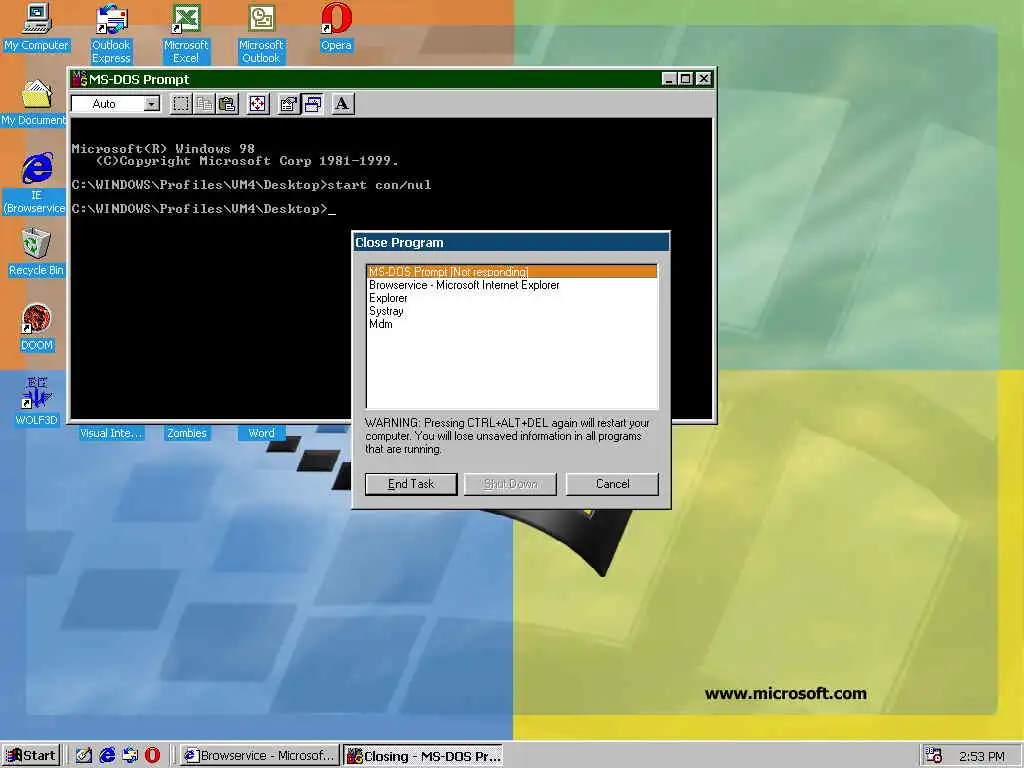Click the 2:53 PM clock

point(982,756)
